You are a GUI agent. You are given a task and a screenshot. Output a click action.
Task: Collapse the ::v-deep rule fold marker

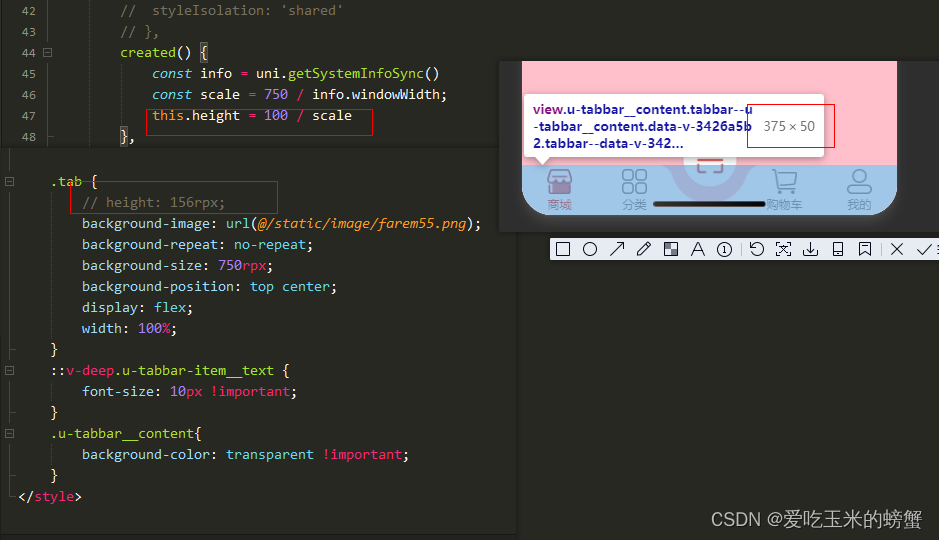coord(10,371)
